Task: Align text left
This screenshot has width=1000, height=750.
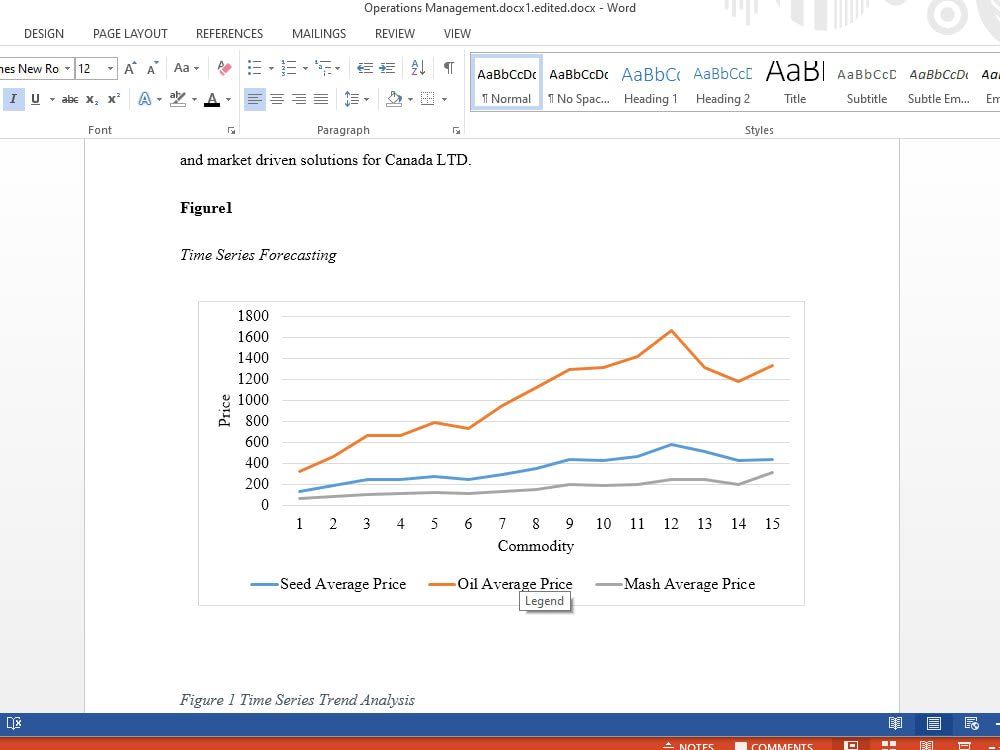Action: (x=254, y=99)
